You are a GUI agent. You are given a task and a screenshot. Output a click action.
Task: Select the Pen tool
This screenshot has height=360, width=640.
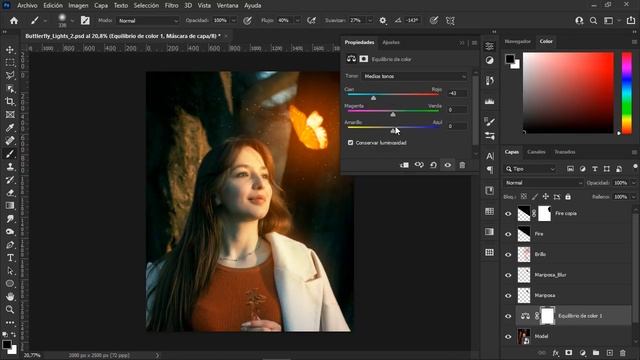click(x=10, y=245)
